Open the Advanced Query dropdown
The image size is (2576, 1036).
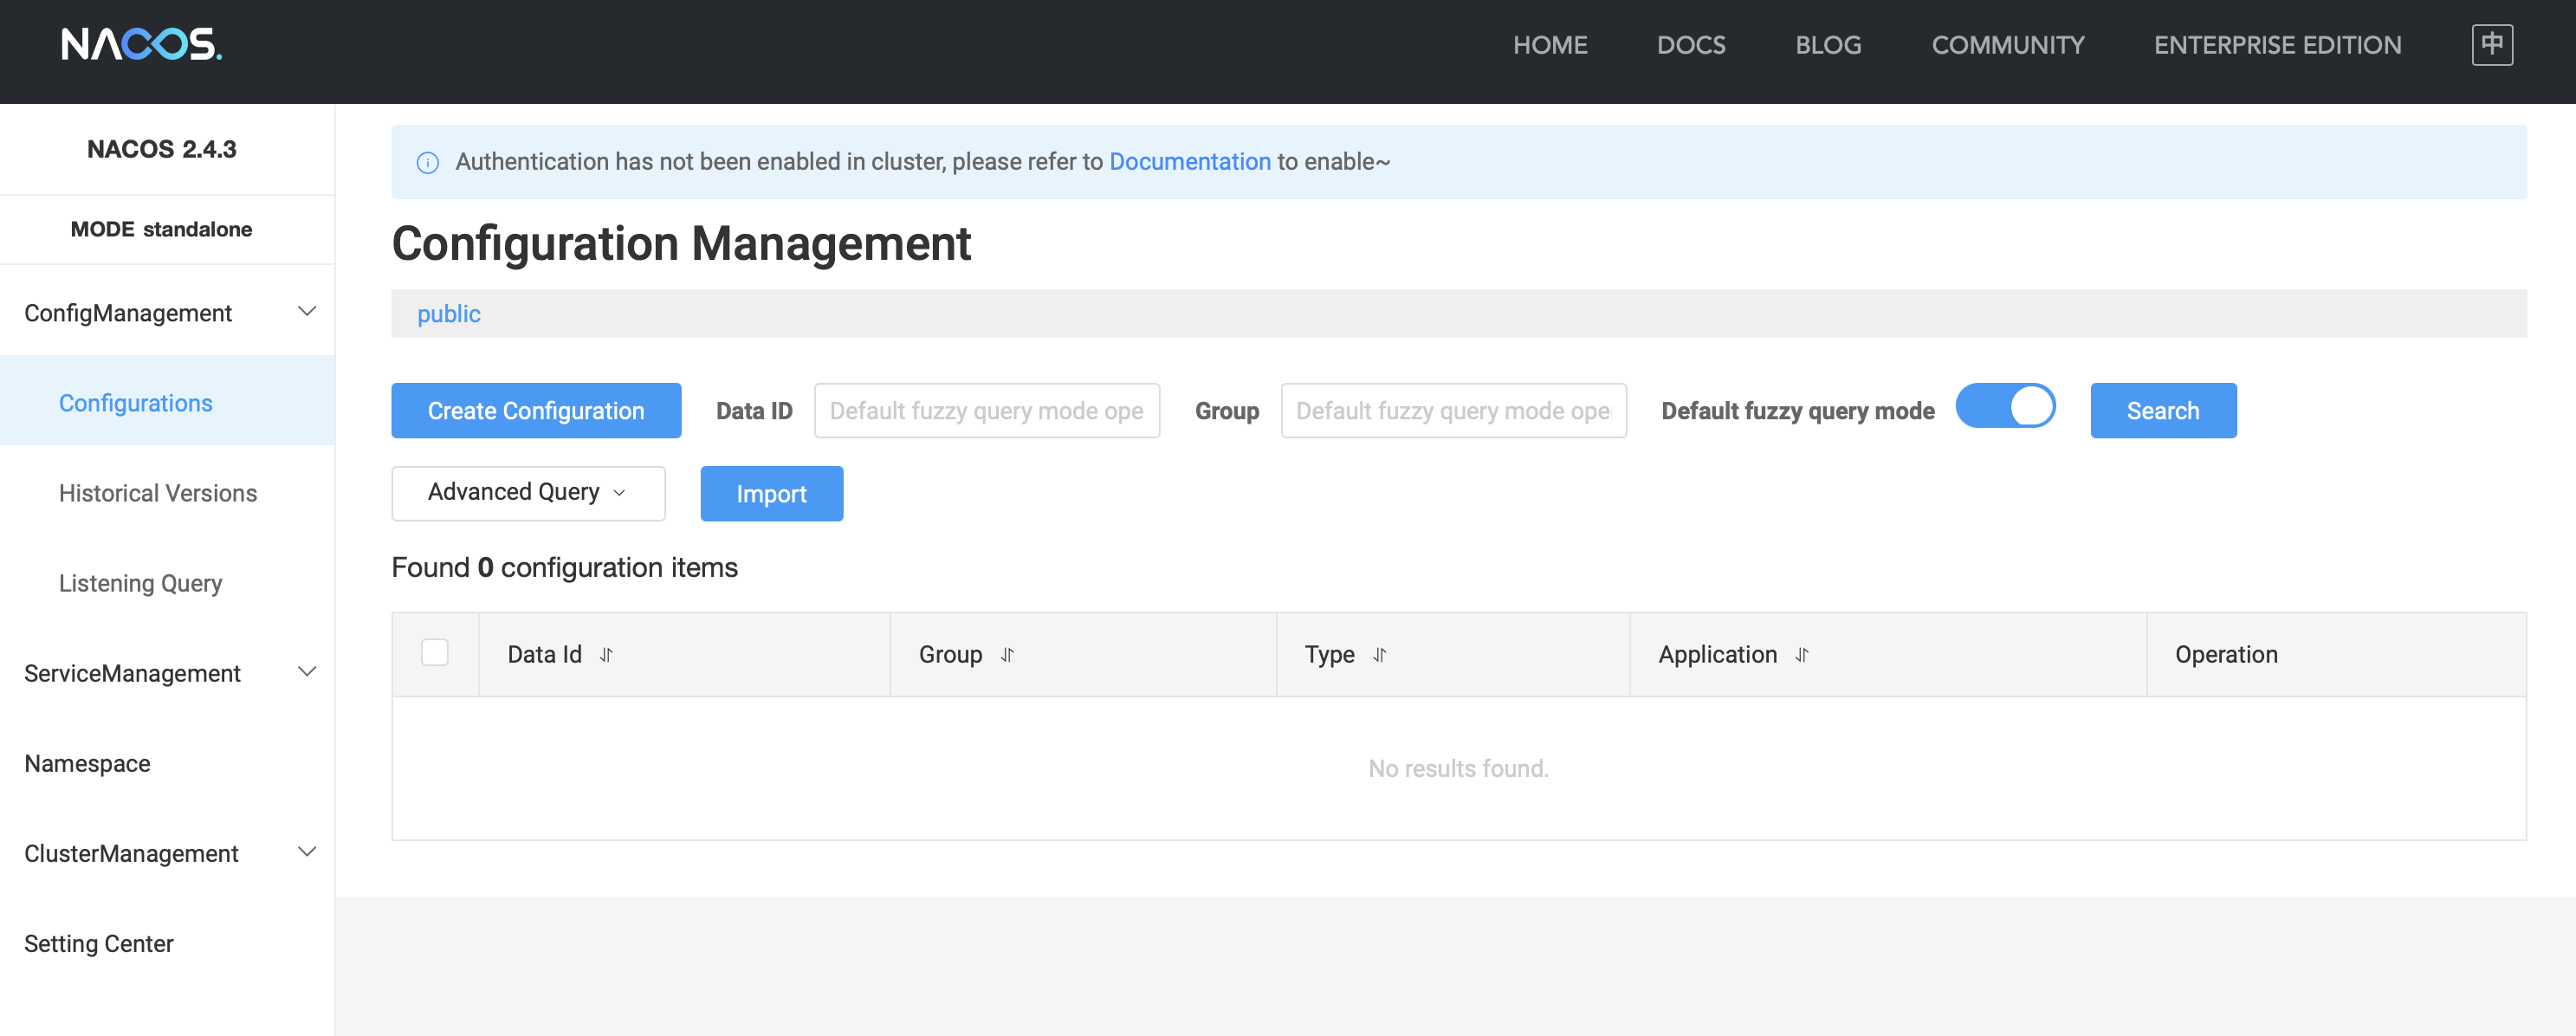coord(528,493)
